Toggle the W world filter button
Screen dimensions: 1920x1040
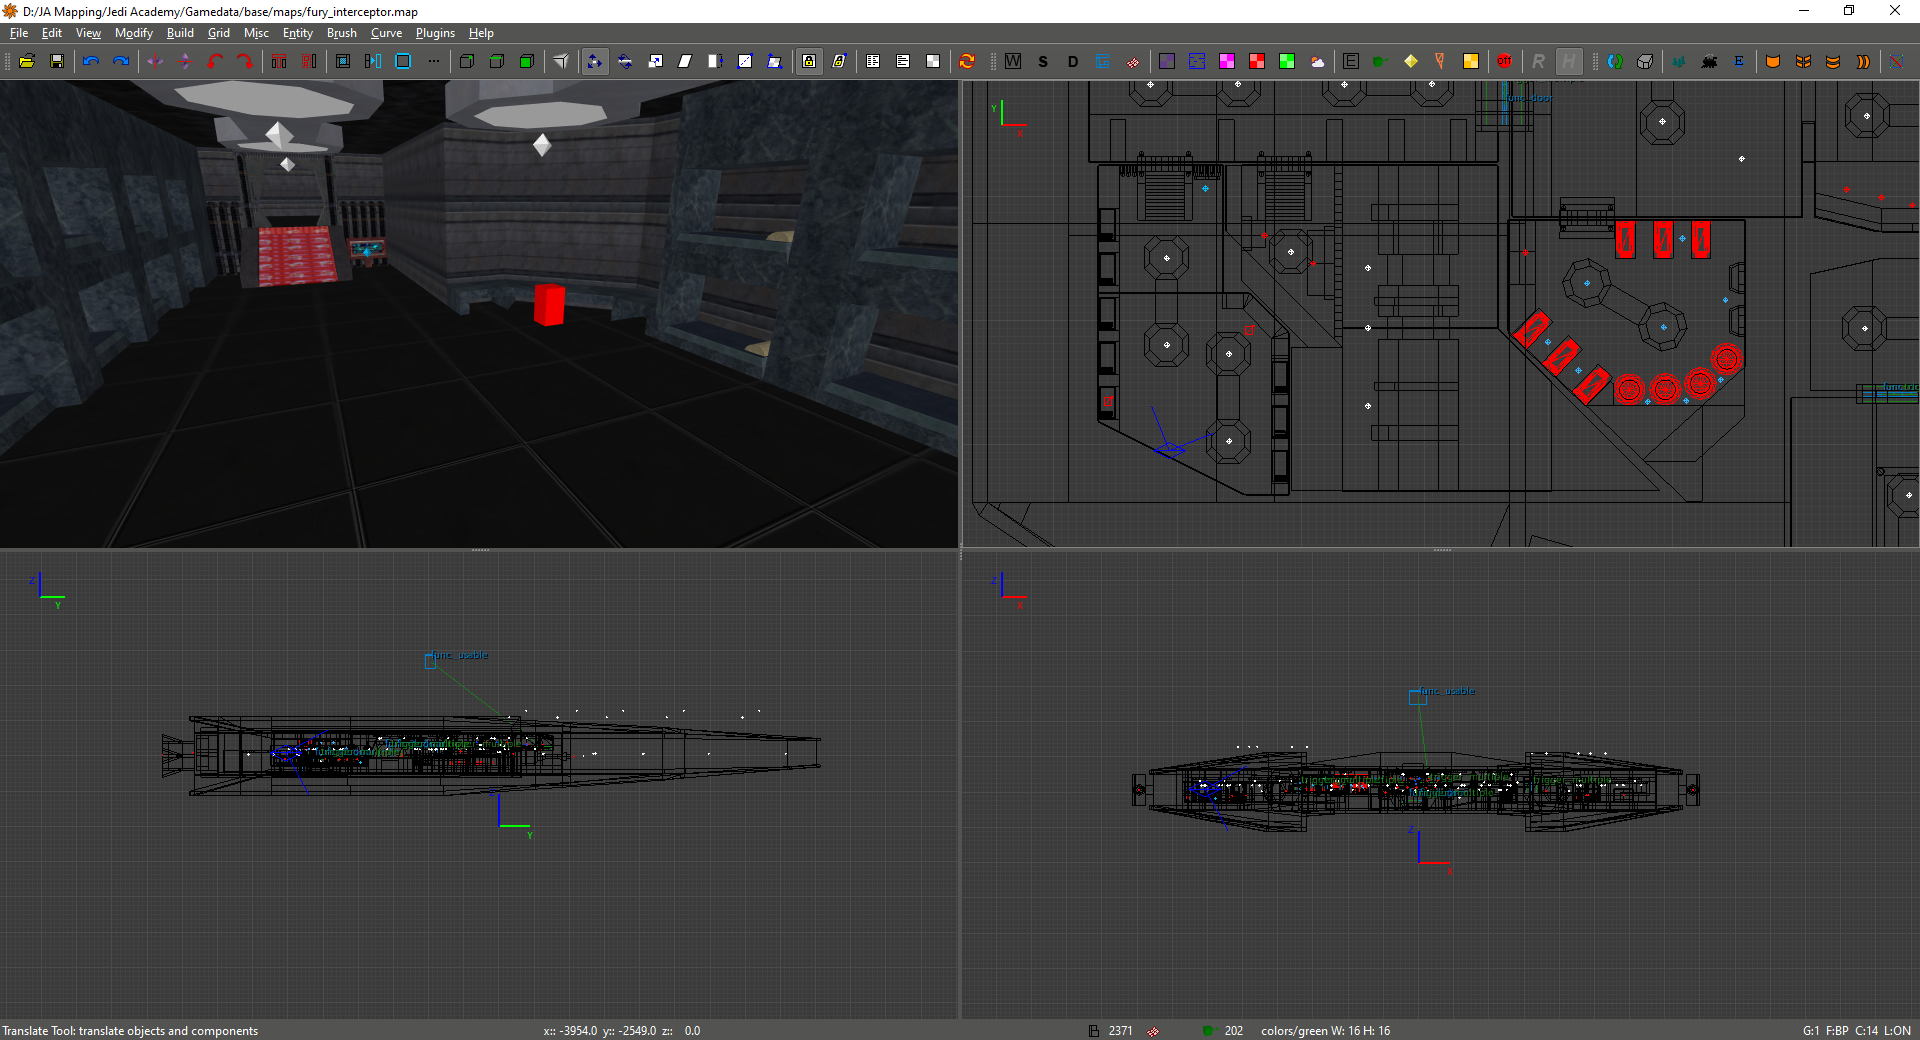[1013, 61]
